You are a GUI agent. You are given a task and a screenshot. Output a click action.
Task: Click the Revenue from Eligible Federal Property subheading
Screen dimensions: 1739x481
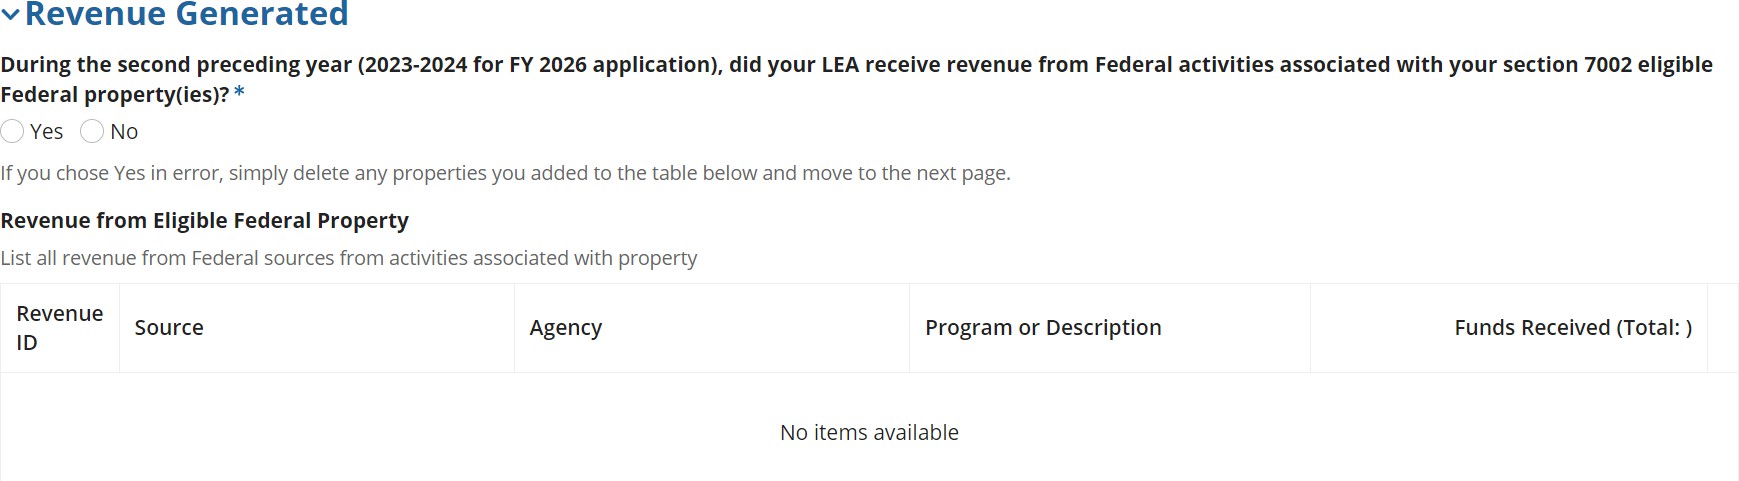point(205,220)
